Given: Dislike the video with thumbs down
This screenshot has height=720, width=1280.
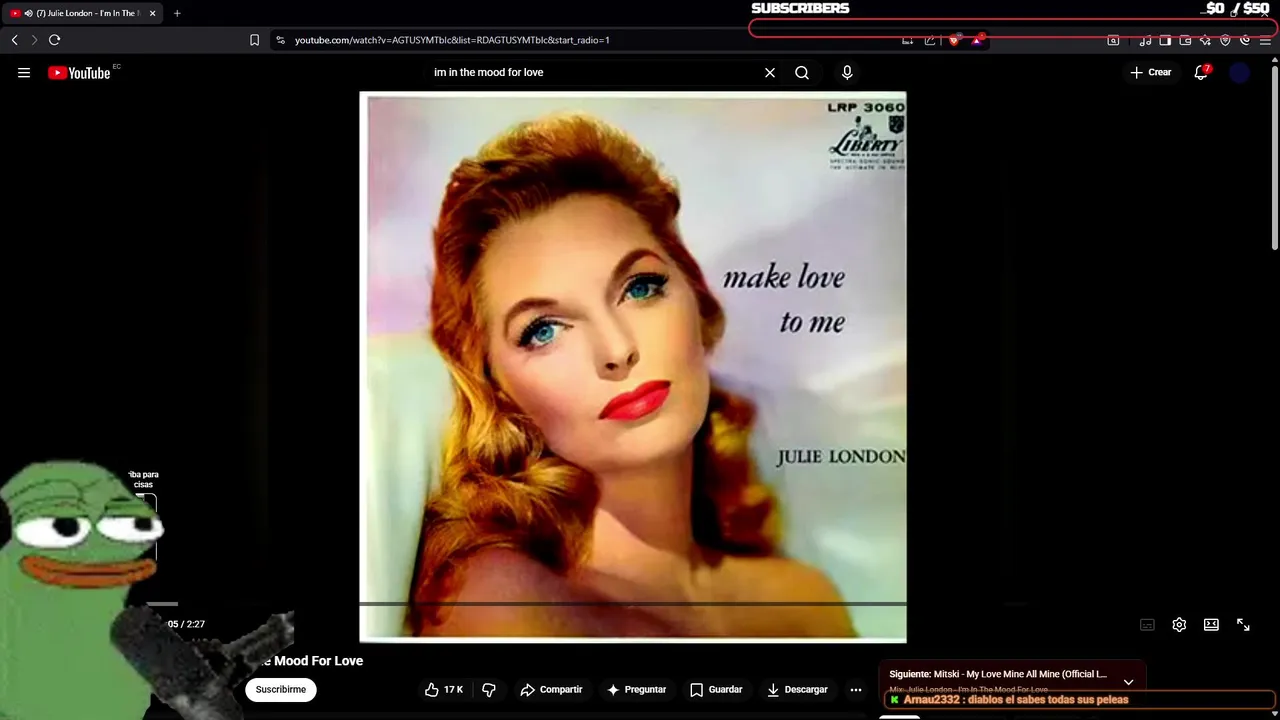Looking at the screenshot, I should pyautogui.click(x=489, y=689).
